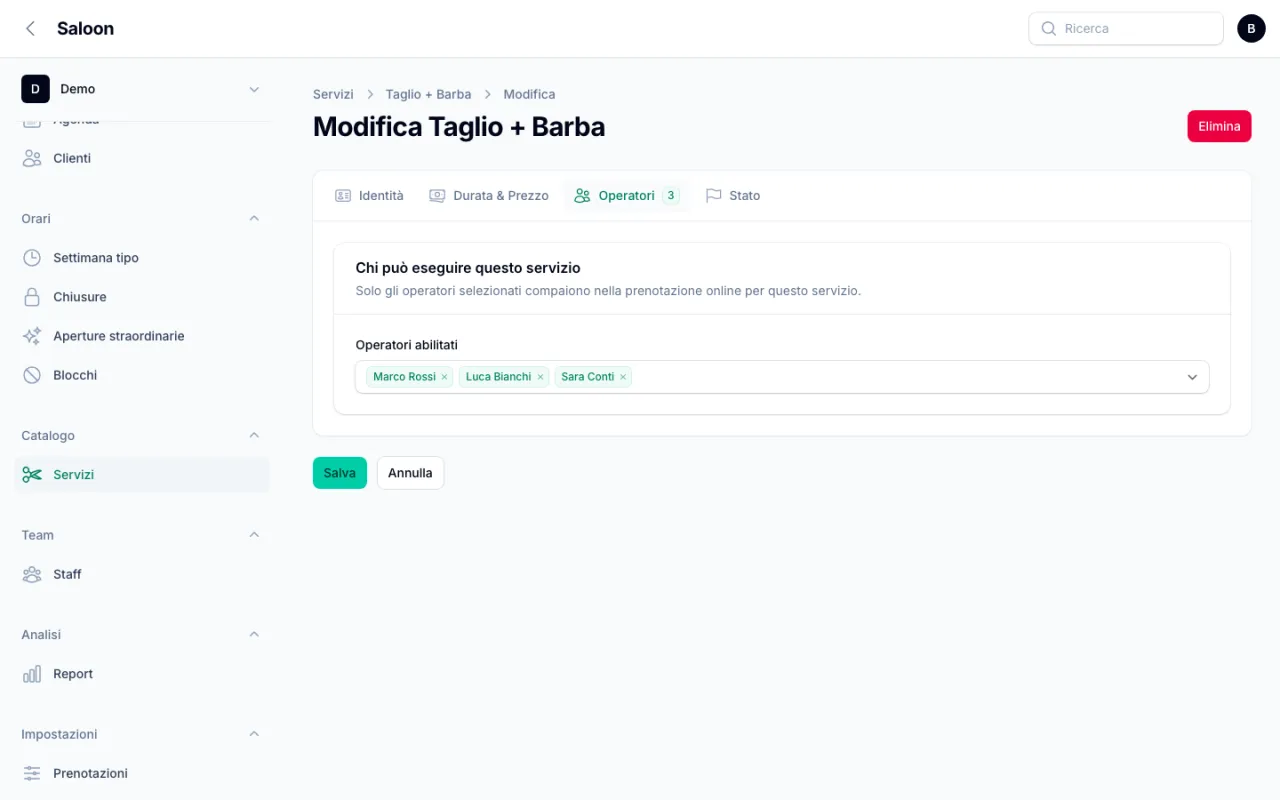Click inside the Operatori abilitati multi-select field
The image size is (1280, 800).
[x=782, y=377]
